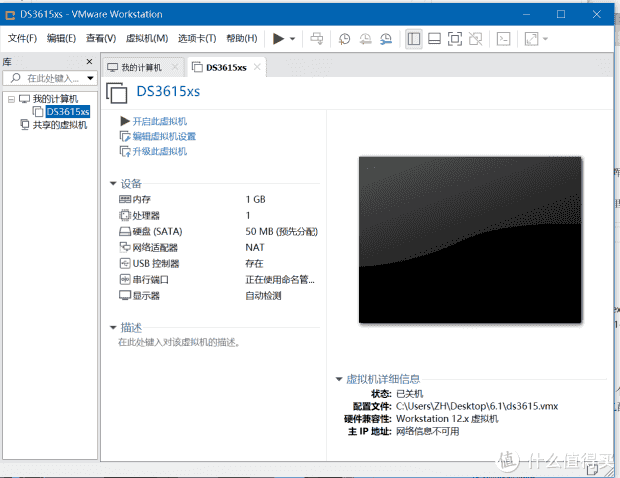Image resolution: width=620 pixels, height=478 pixels.
Task: Select 我的计算机 in the library tree
Action: click(x=55, y=99)
